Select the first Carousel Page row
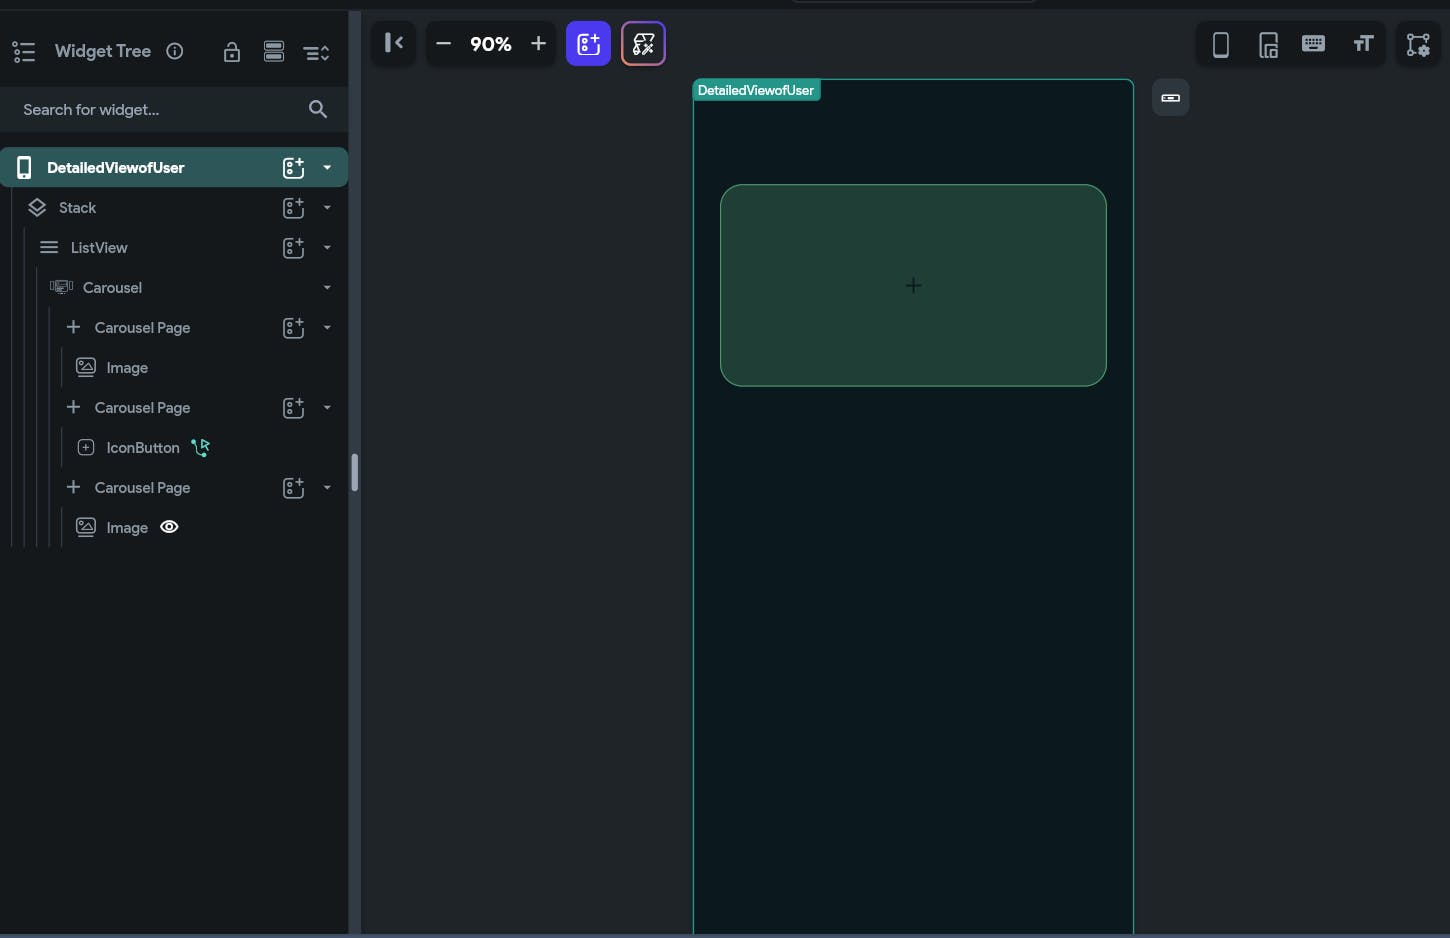The height and width of the screenshot is (938, 1450). (174, 327)
